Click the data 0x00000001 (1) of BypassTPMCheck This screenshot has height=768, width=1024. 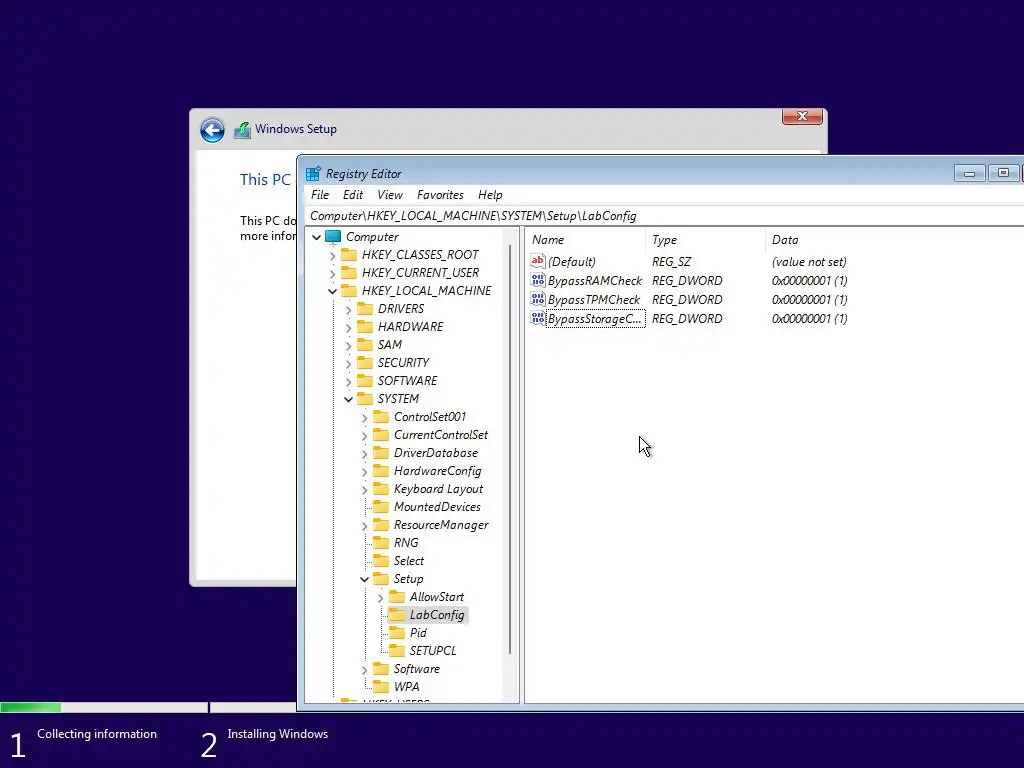[809, 300]
